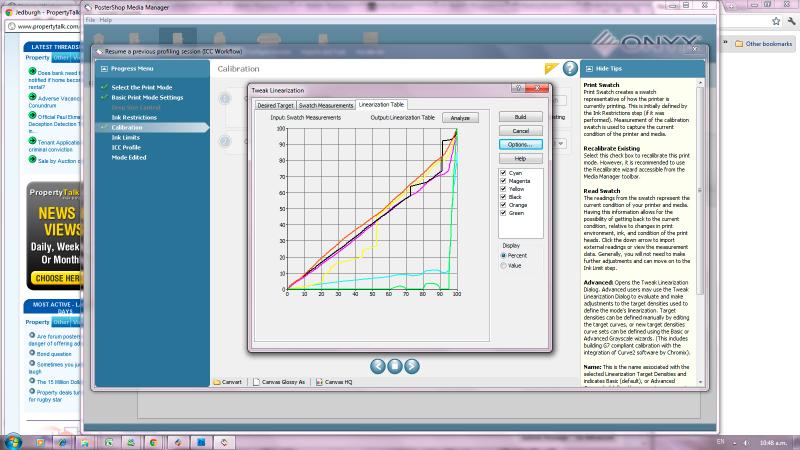This screenshot has height=450, width=800.
Task: Open the Windows Start orb
Action: [13, 442]
